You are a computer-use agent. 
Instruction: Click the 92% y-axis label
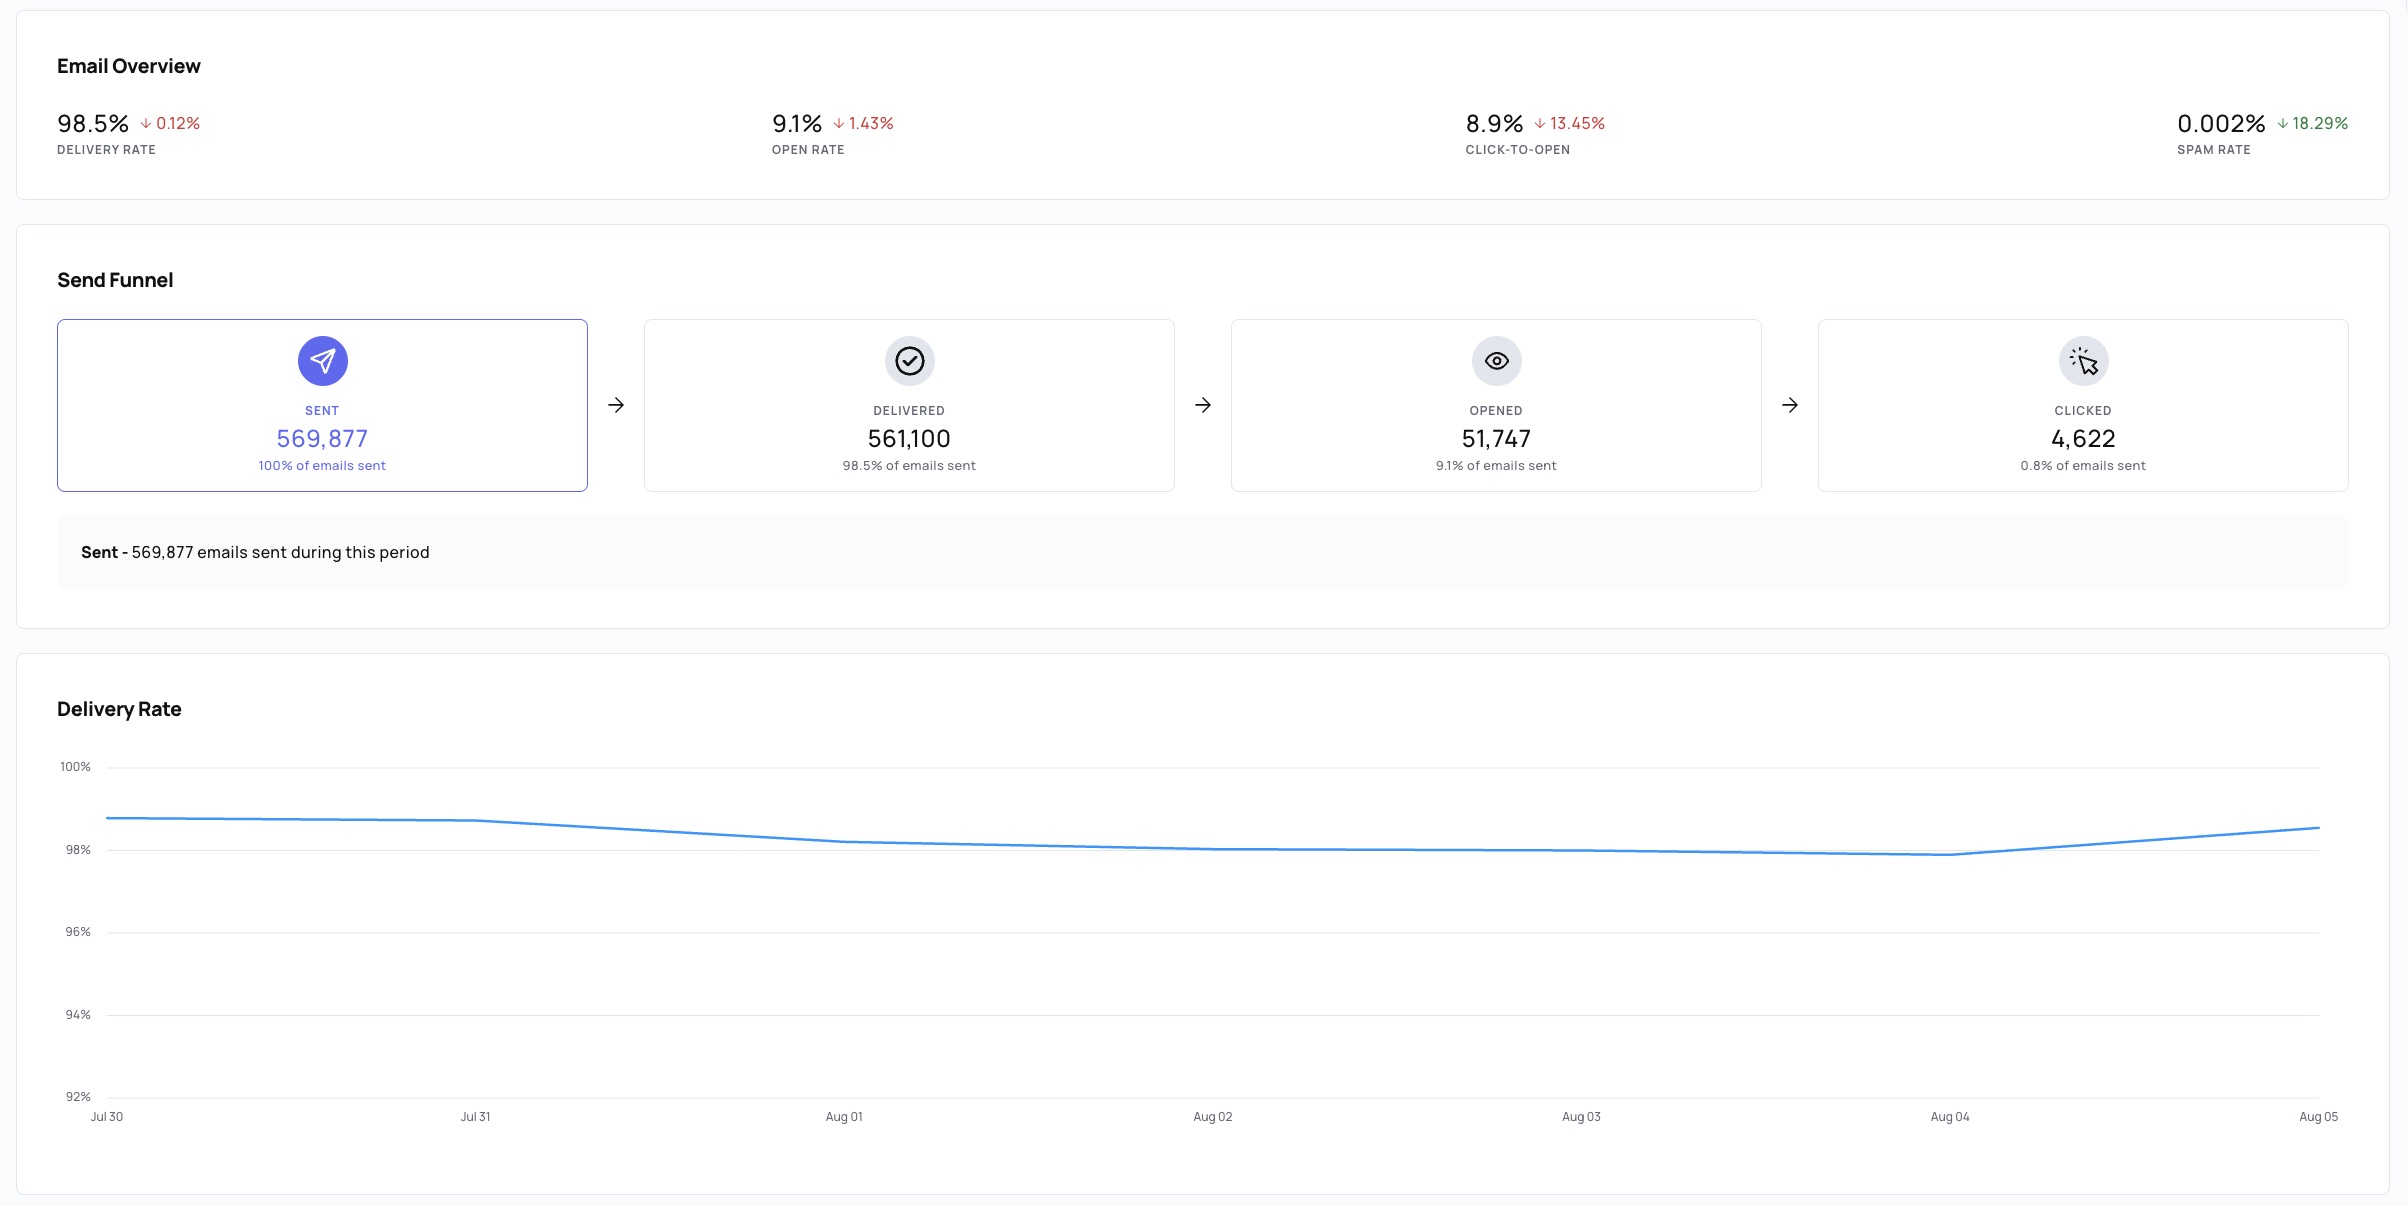pyautogui.click(x=78, y=1097)
